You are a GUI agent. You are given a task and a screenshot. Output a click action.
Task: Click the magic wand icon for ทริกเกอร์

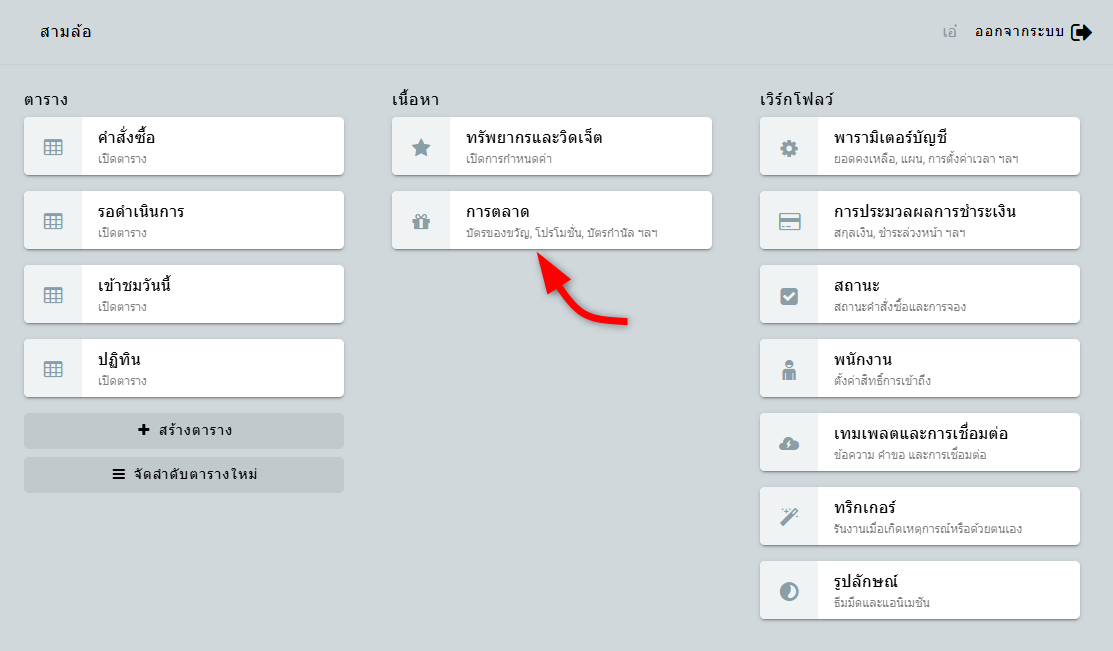789,517
